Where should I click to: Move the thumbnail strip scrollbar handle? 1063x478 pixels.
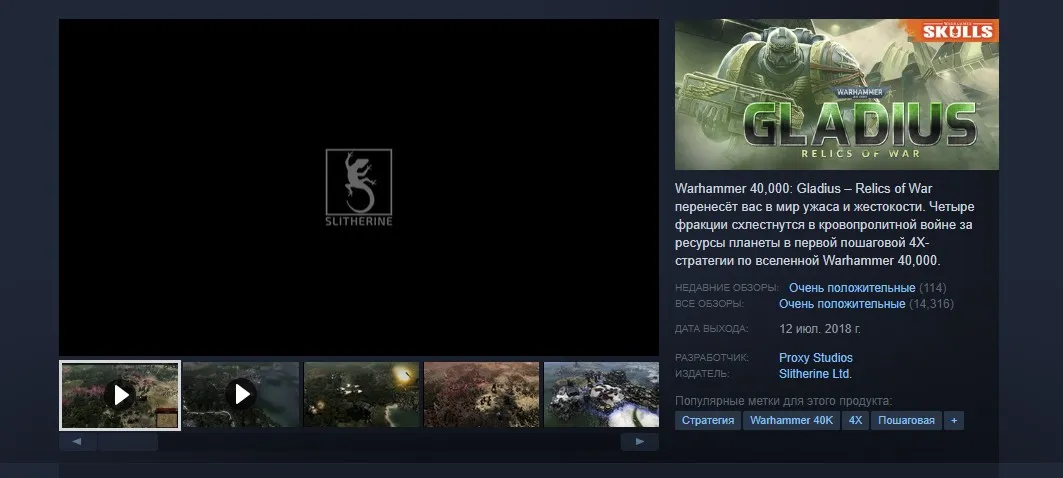click(x=128, y=442)
